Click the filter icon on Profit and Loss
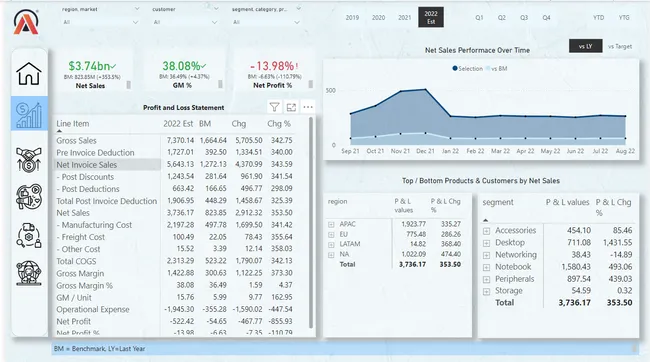Screen dimensions: 650x362 (x=274, y=107)
